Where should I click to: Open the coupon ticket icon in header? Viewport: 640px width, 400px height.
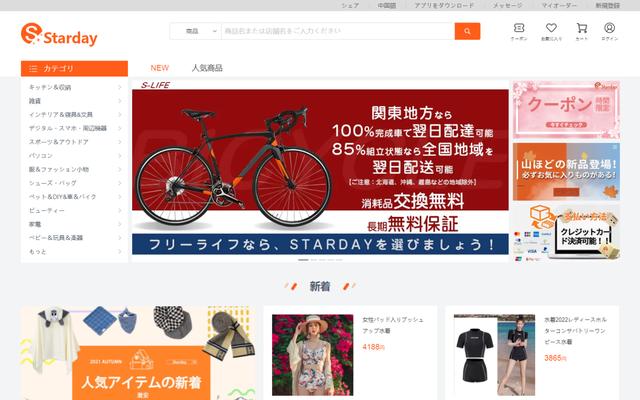point(519,28)
